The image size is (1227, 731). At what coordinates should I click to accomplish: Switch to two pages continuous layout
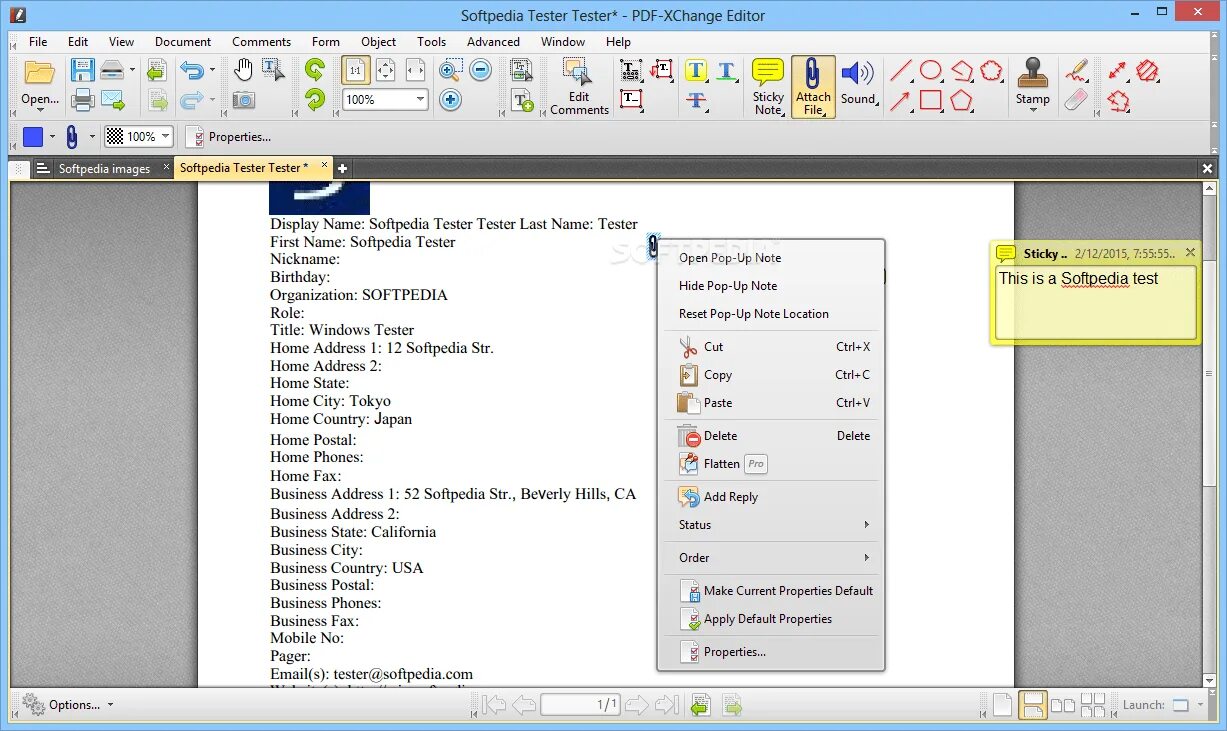click(1093, 705)
